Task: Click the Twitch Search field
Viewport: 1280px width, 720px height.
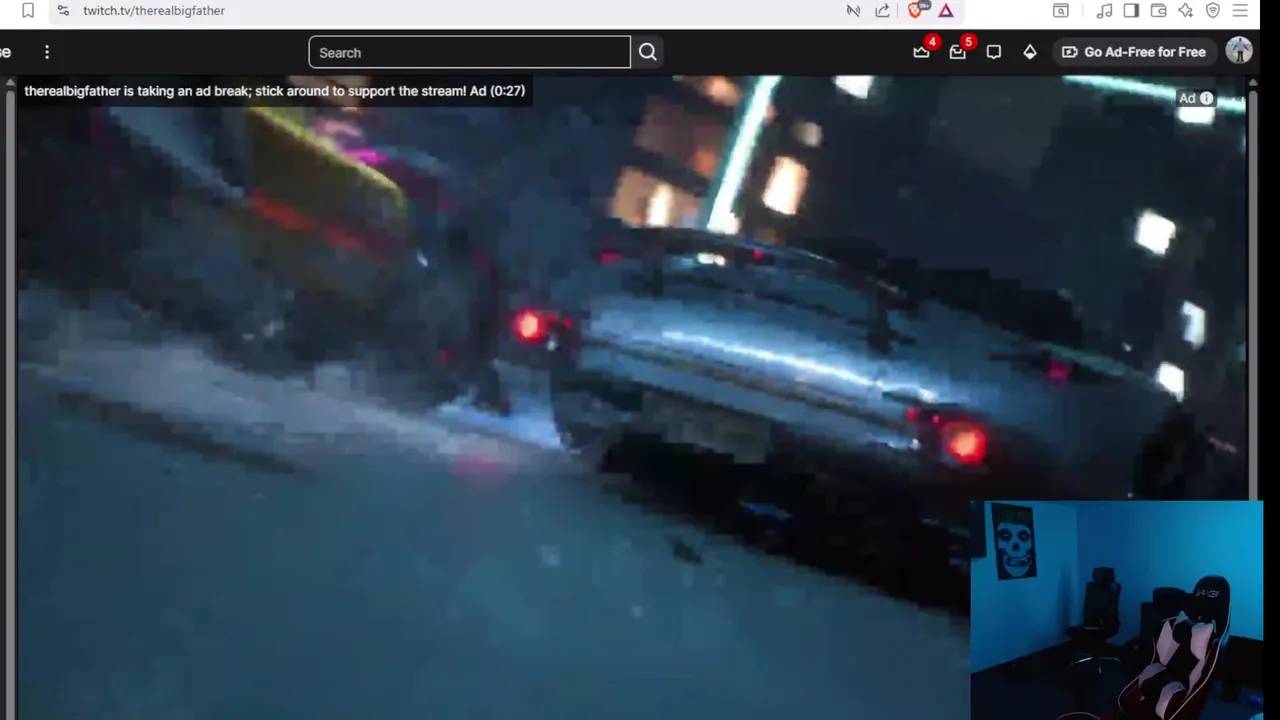Action: [x=469, y=52]
